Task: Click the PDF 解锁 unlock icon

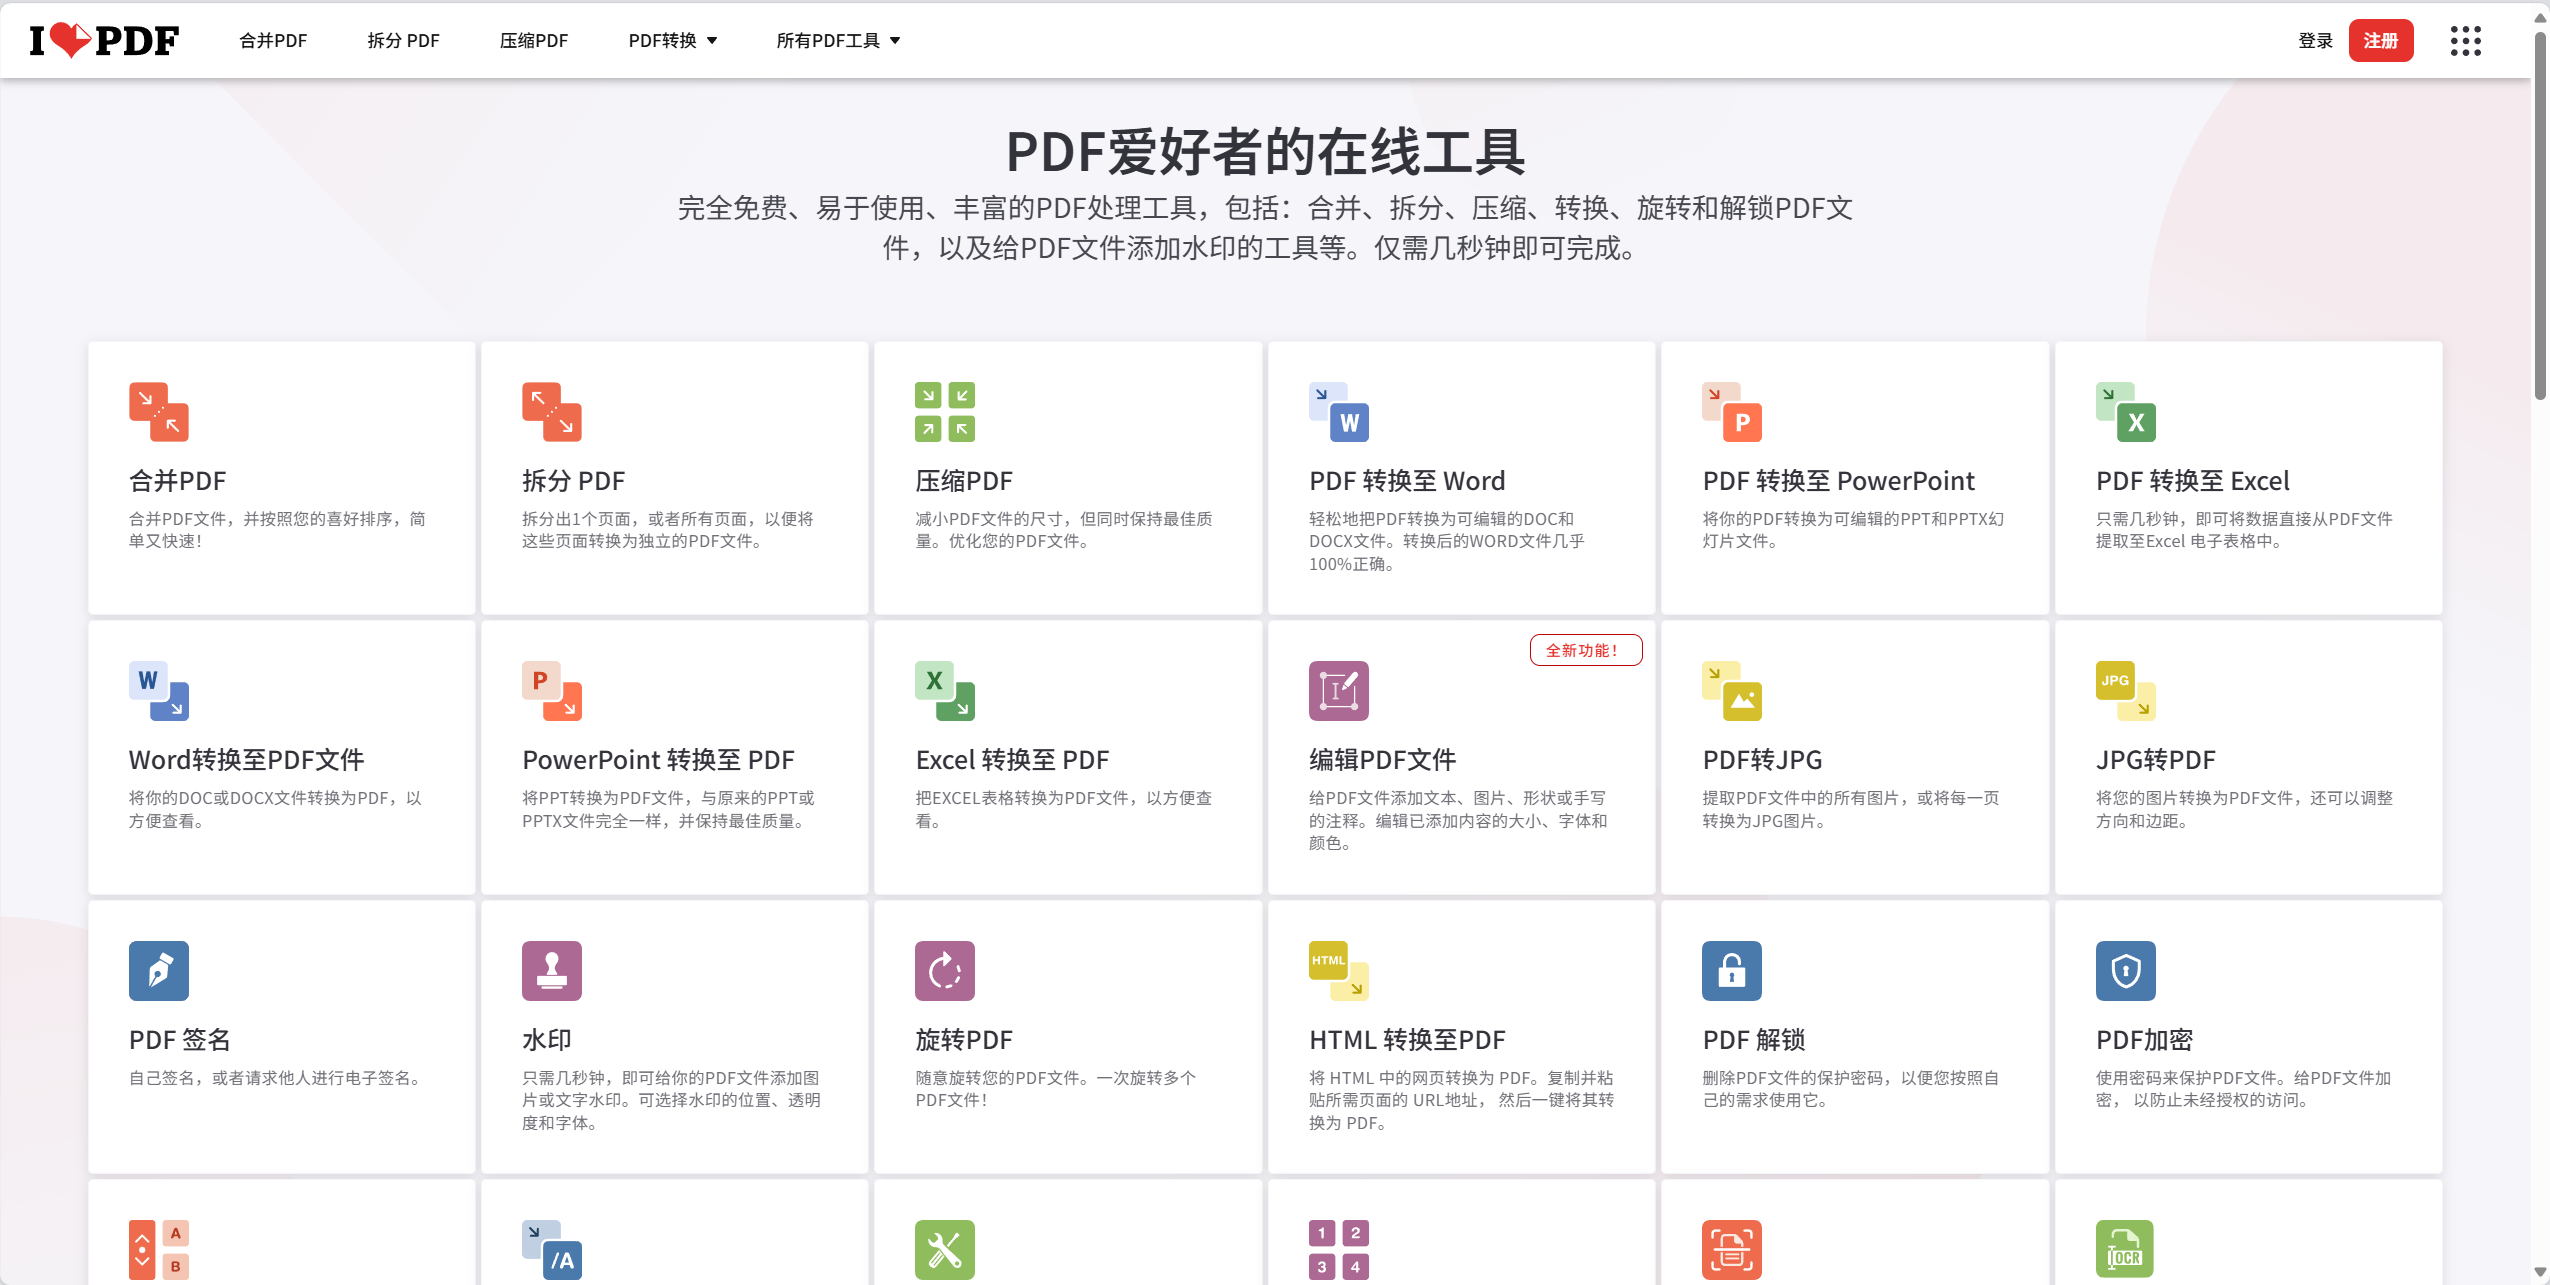Action: [1732, 971]
